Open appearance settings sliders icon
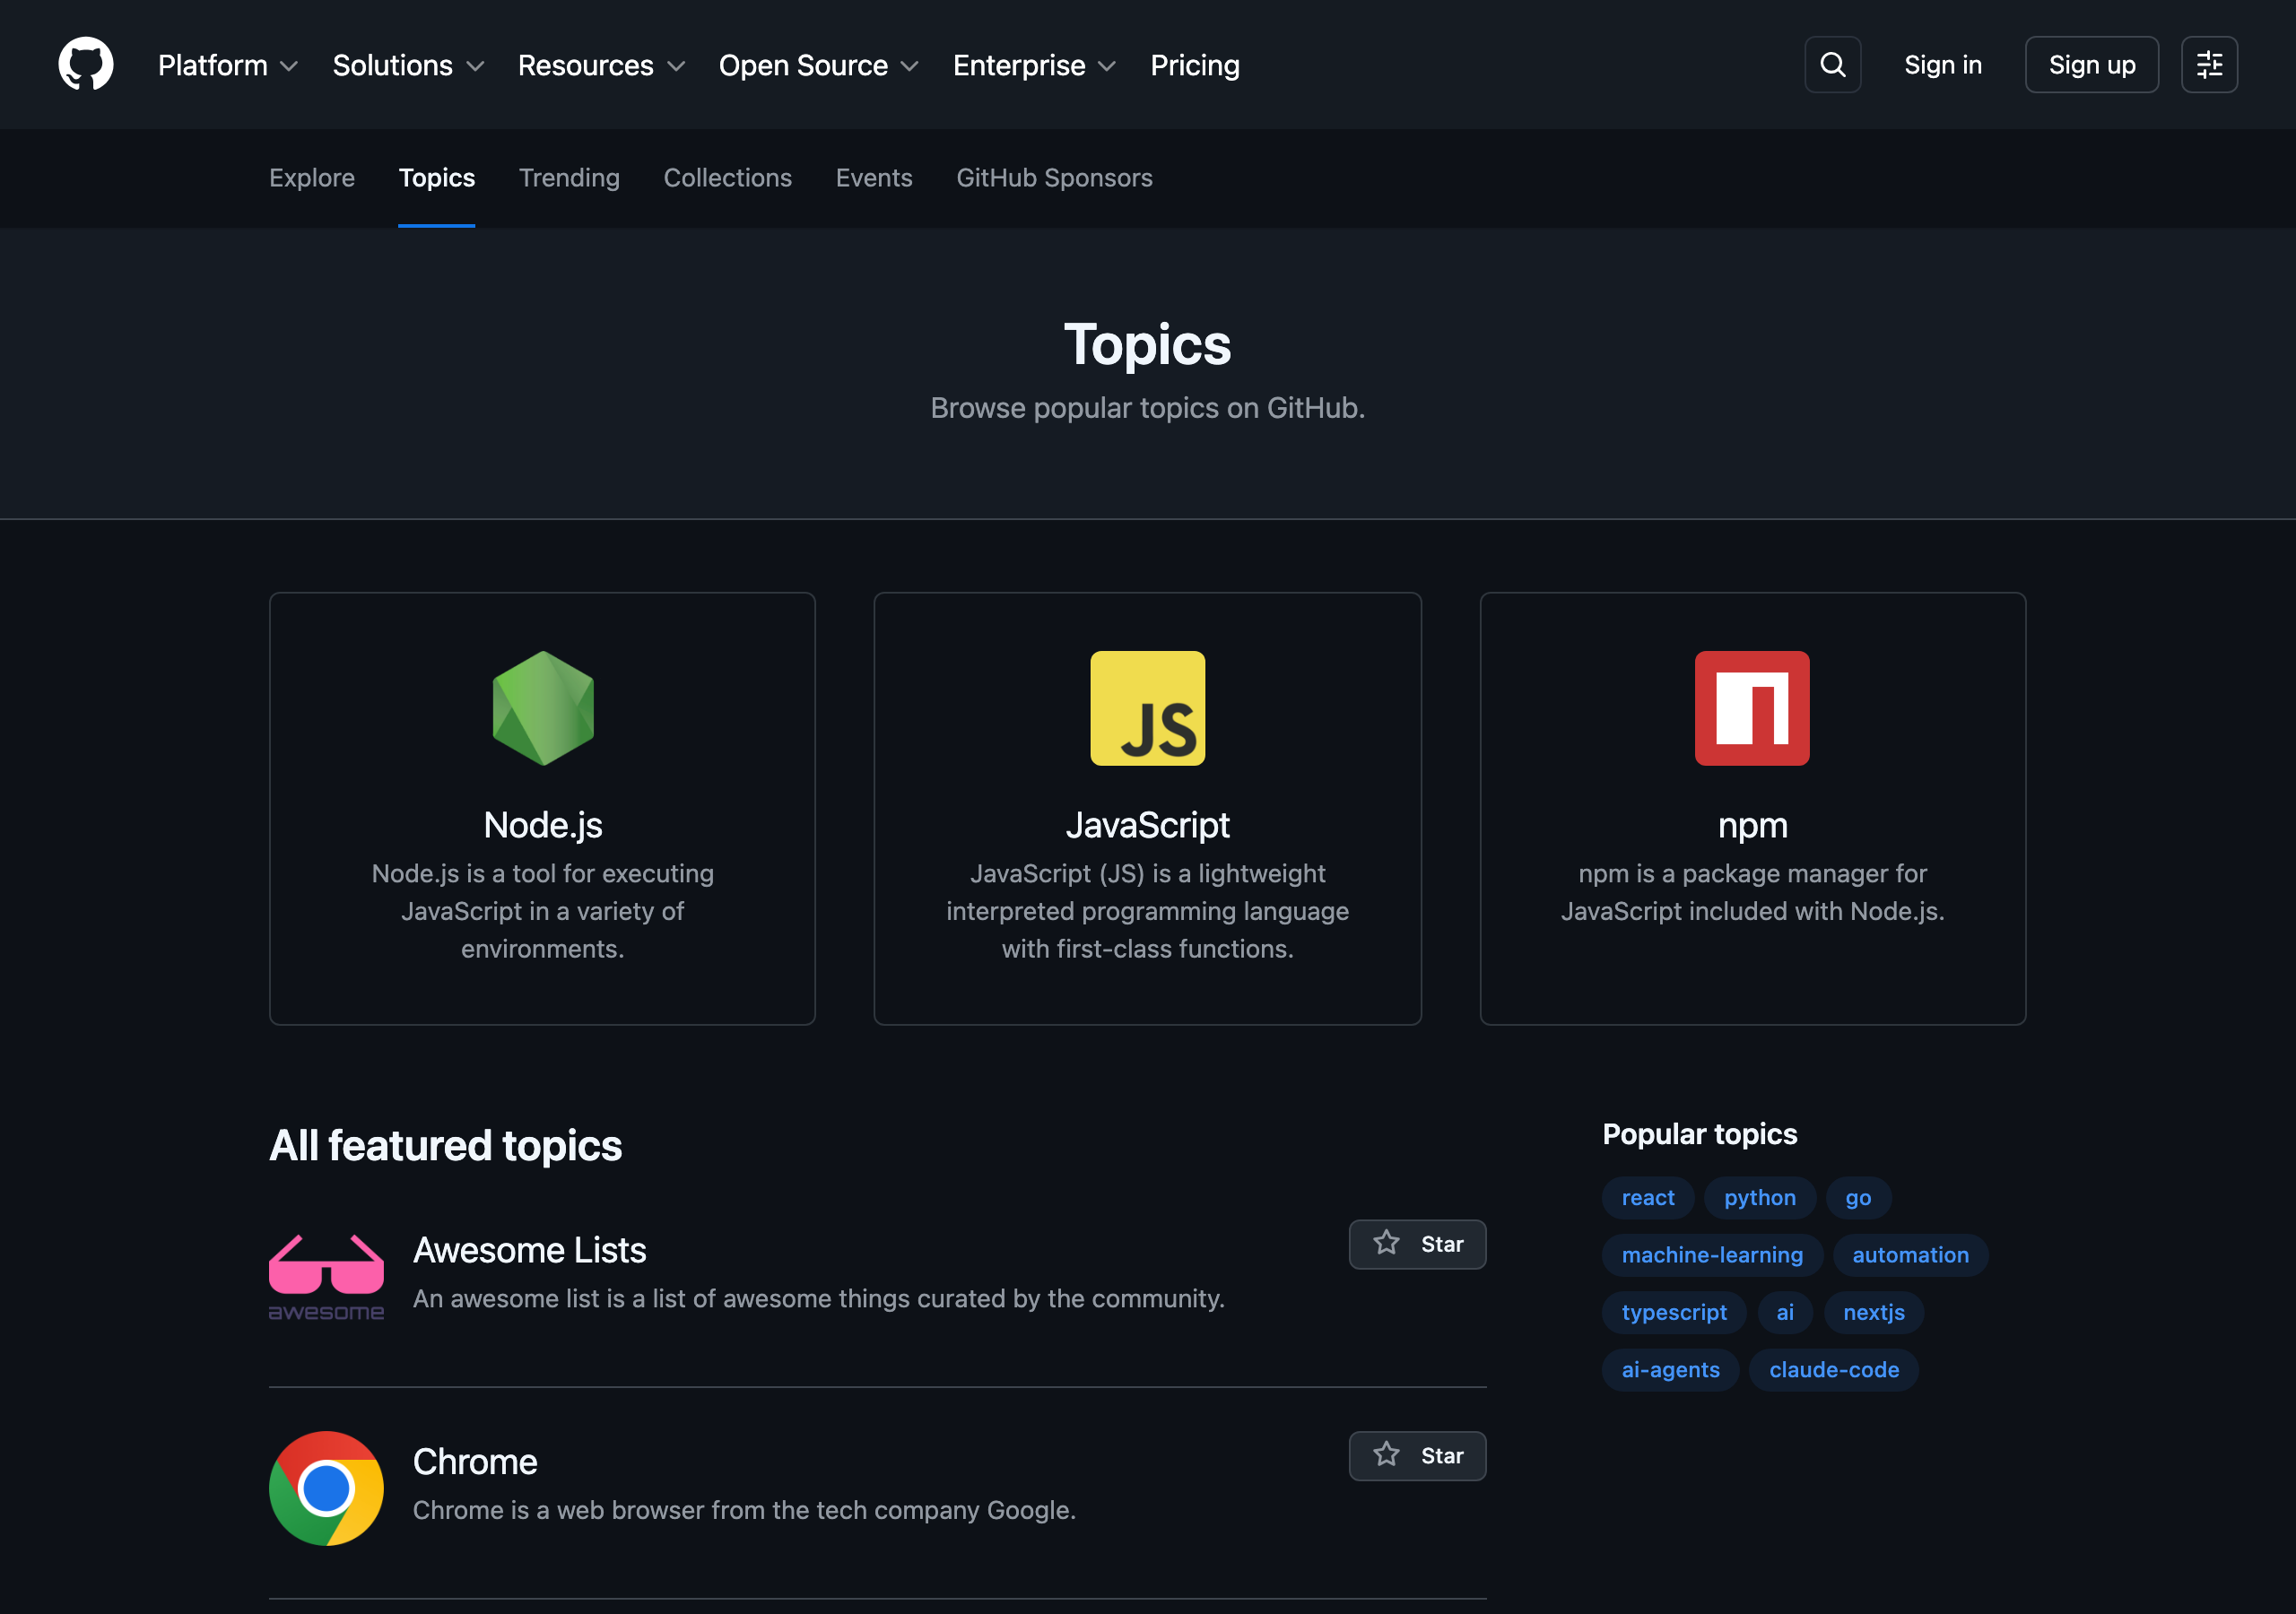 [x=2209, y=65]
